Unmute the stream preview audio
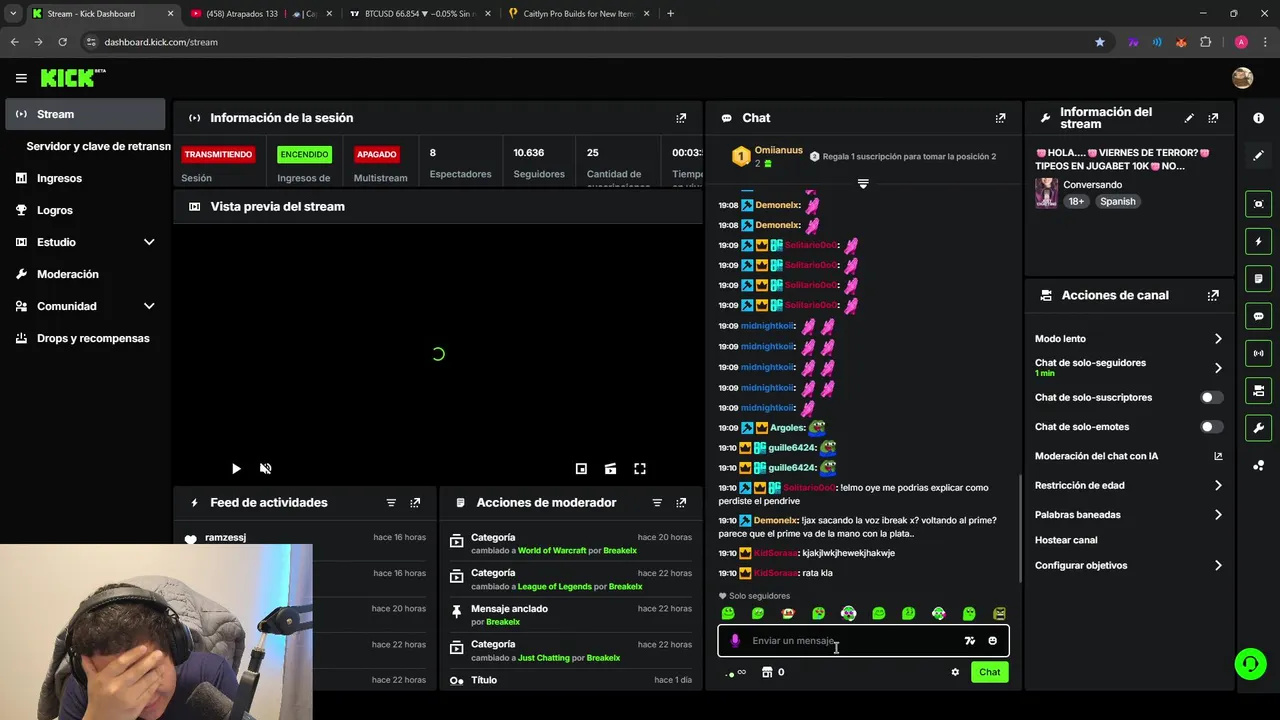This screenshot has height=720, width=1280. (x=265, y=468)
